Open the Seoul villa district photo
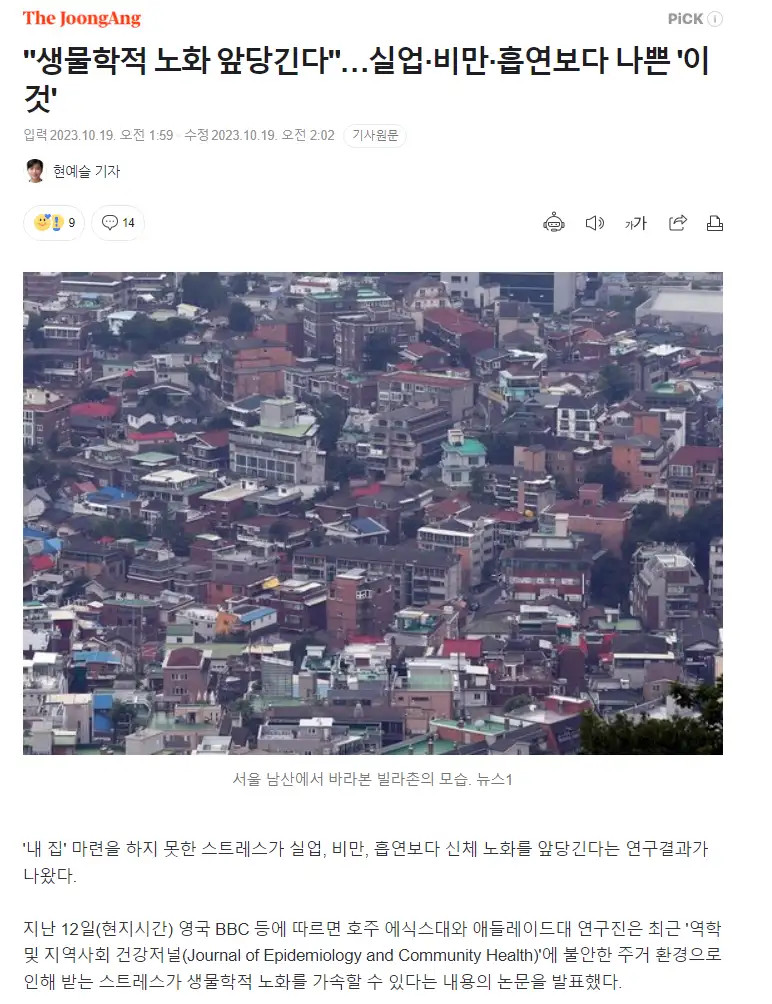 pos(373,514)
